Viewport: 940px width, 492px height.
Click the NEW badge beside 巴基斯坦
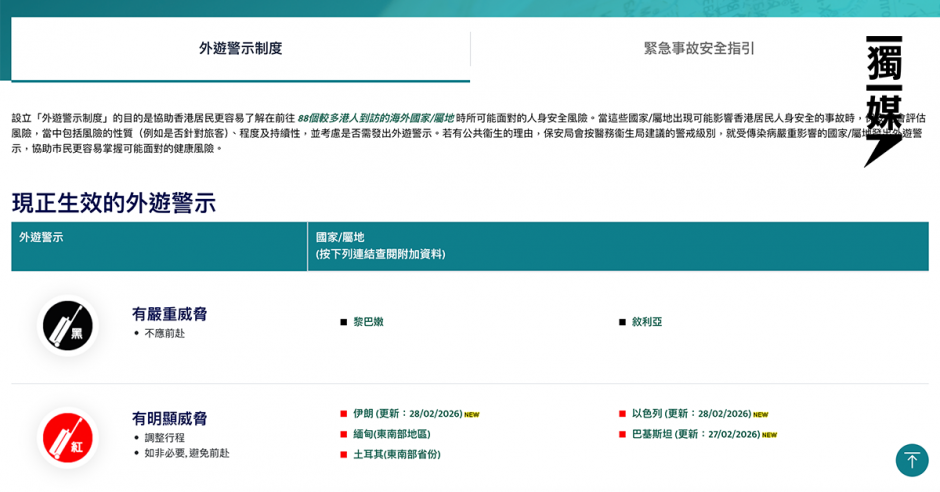click(769, 435)
